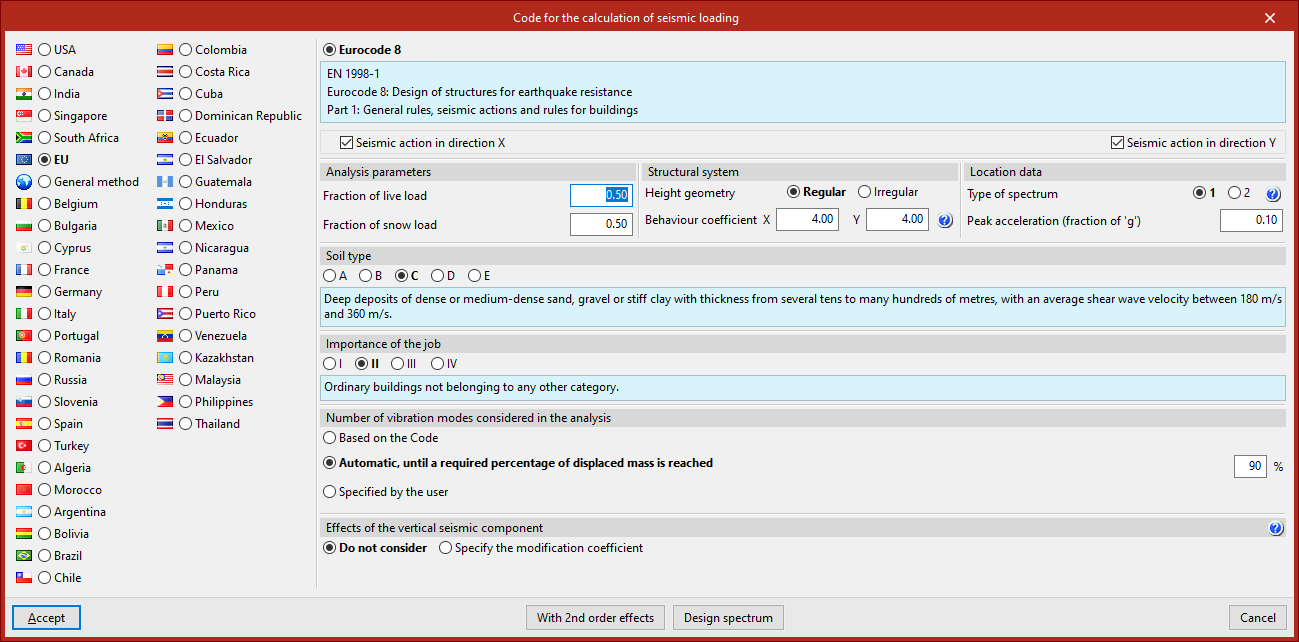Image resolution: width=1299 pixels, height=642 pixels.
Task: Click the Accept button
Action: pyautogui.click(x=47, y=618)
